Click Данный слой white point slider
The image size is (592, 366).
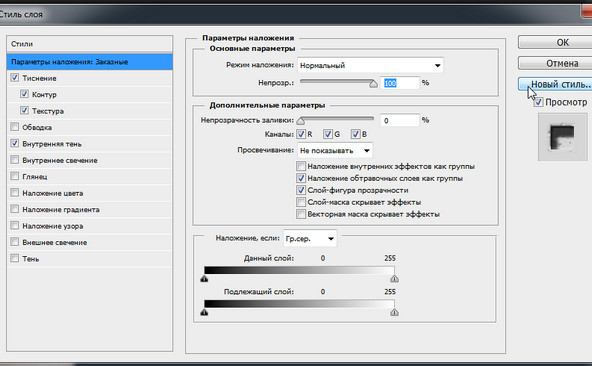395,279
